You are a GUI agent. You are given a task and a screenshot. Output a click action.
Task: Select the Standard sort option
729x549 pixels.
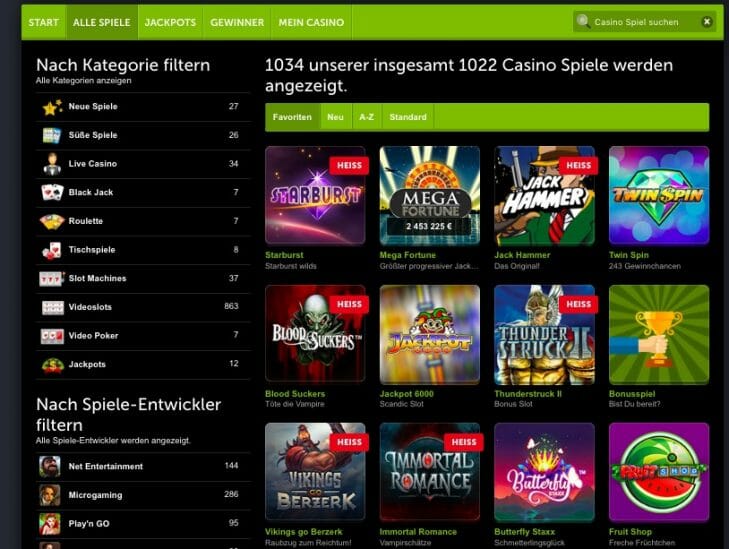click(x=408, y=117)
